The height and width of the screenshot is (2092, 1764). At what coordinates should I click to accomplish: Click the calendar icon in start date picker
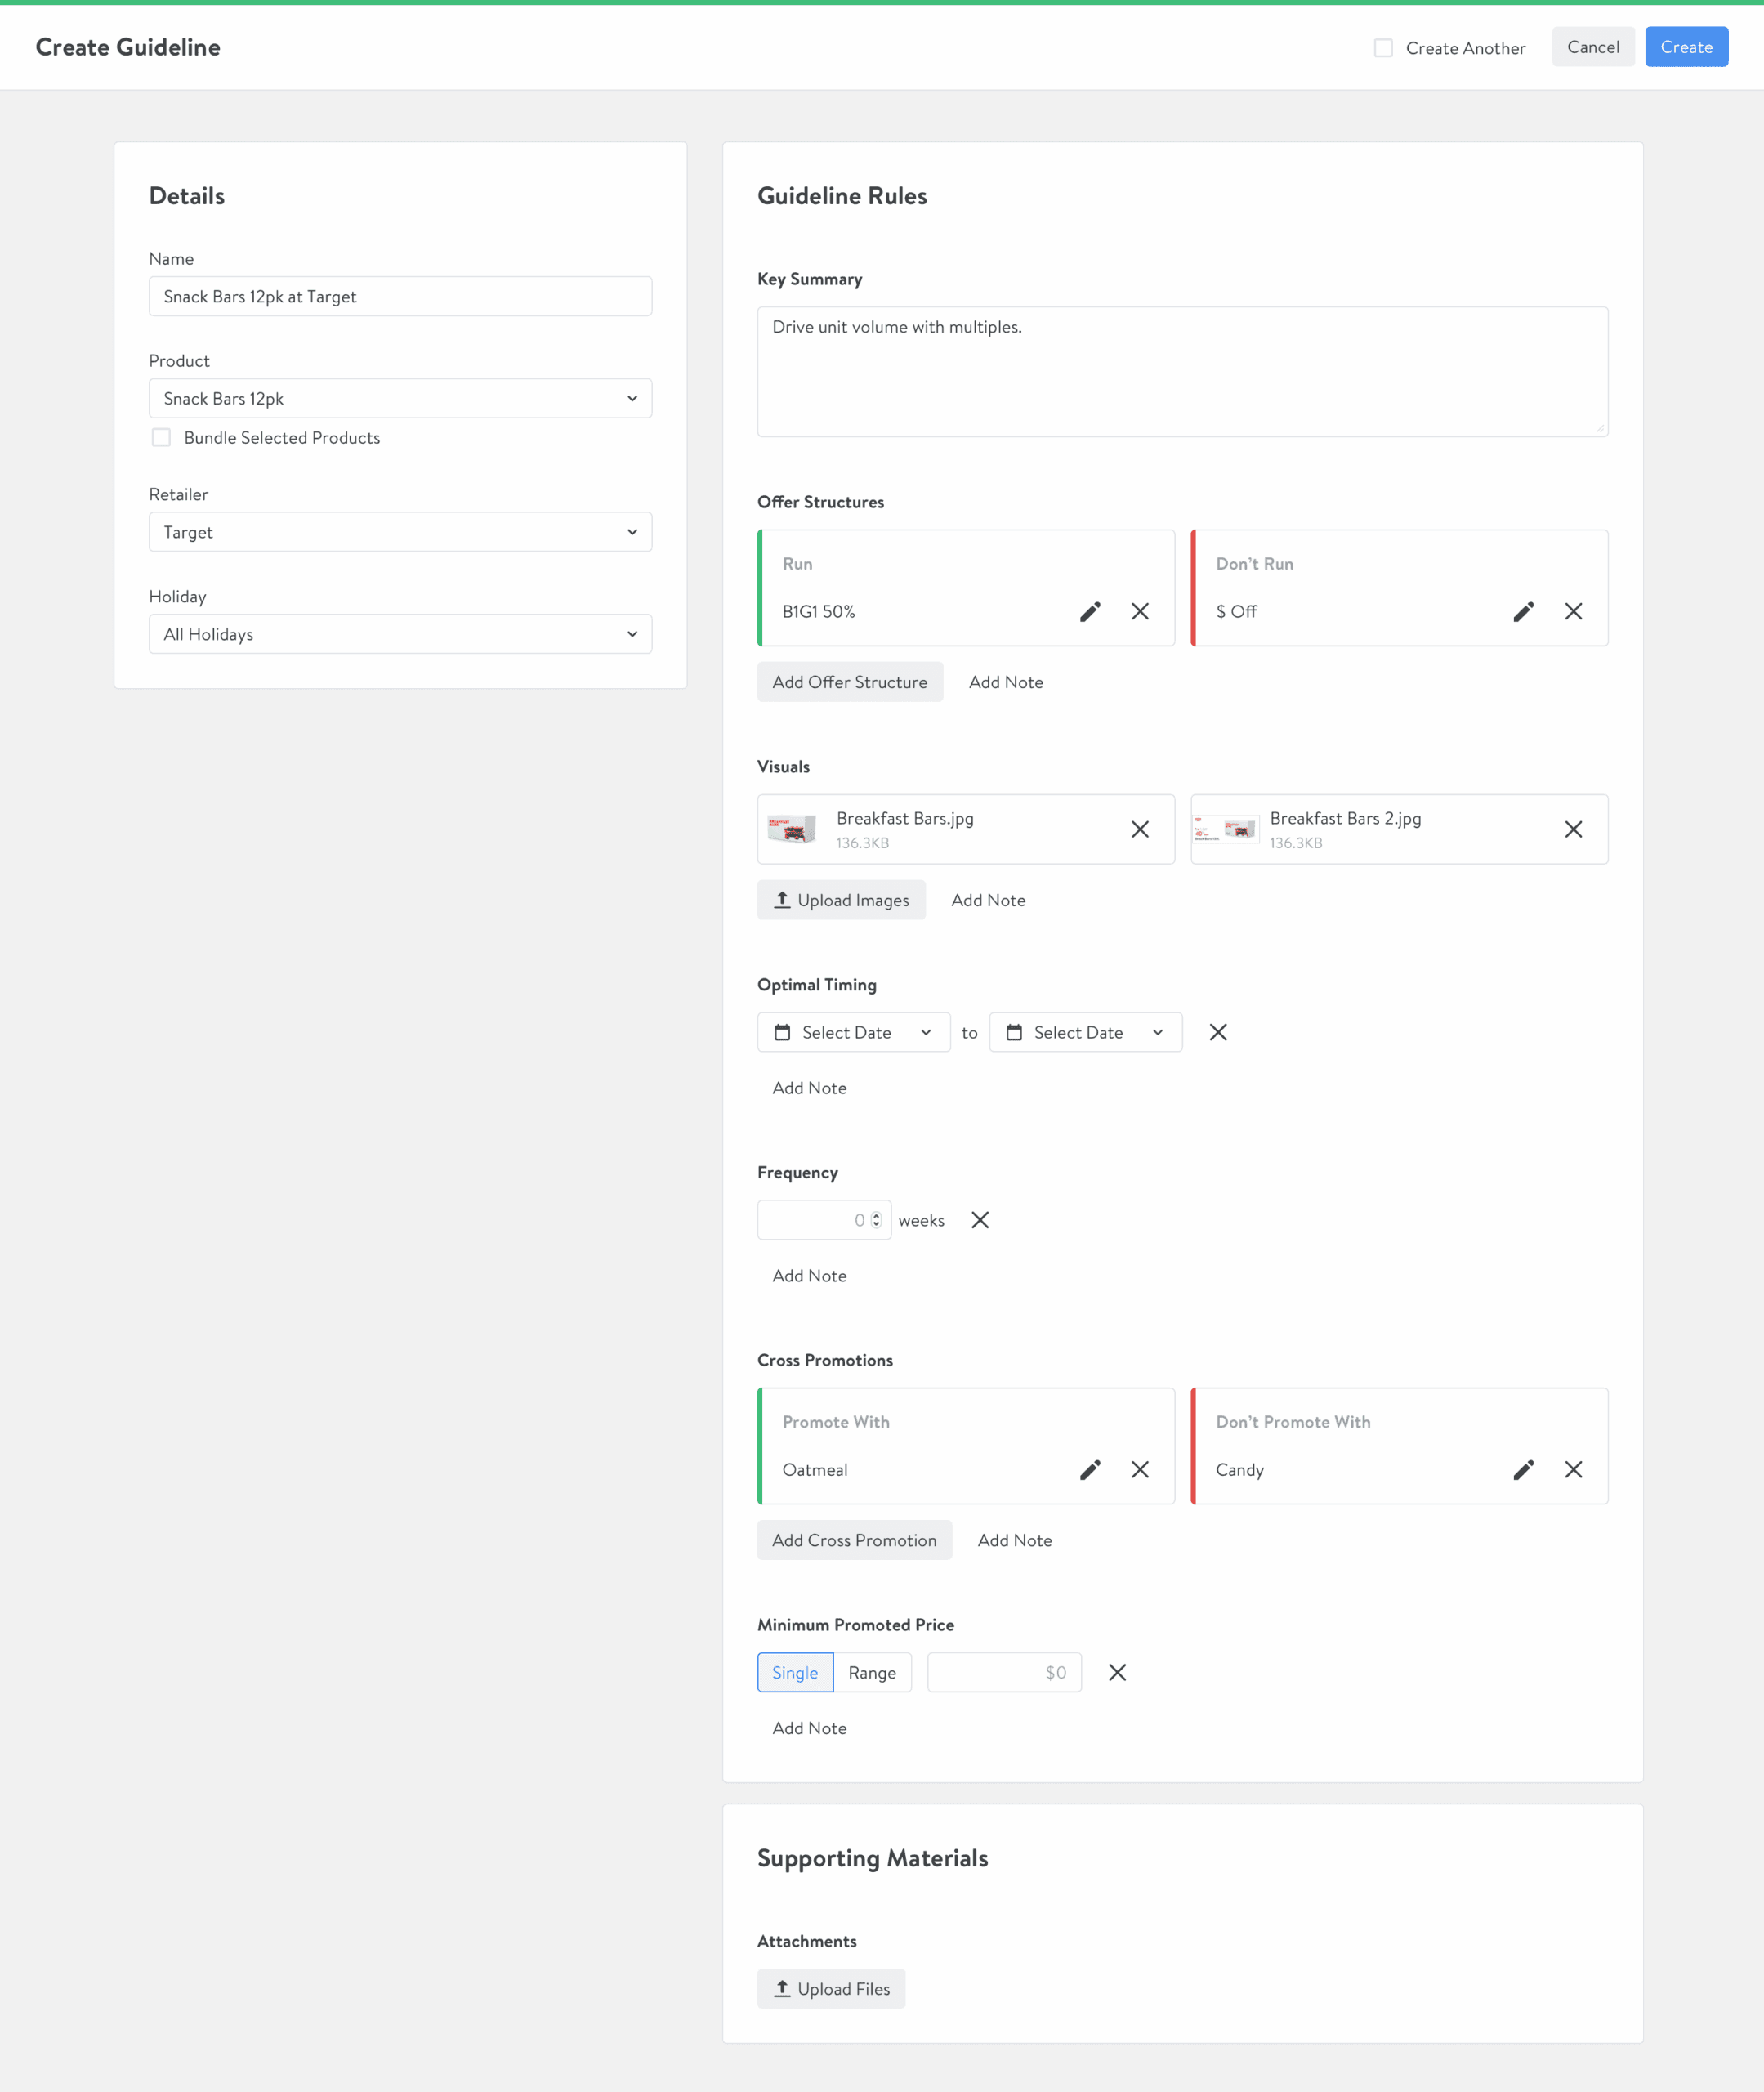(782, 1032)
